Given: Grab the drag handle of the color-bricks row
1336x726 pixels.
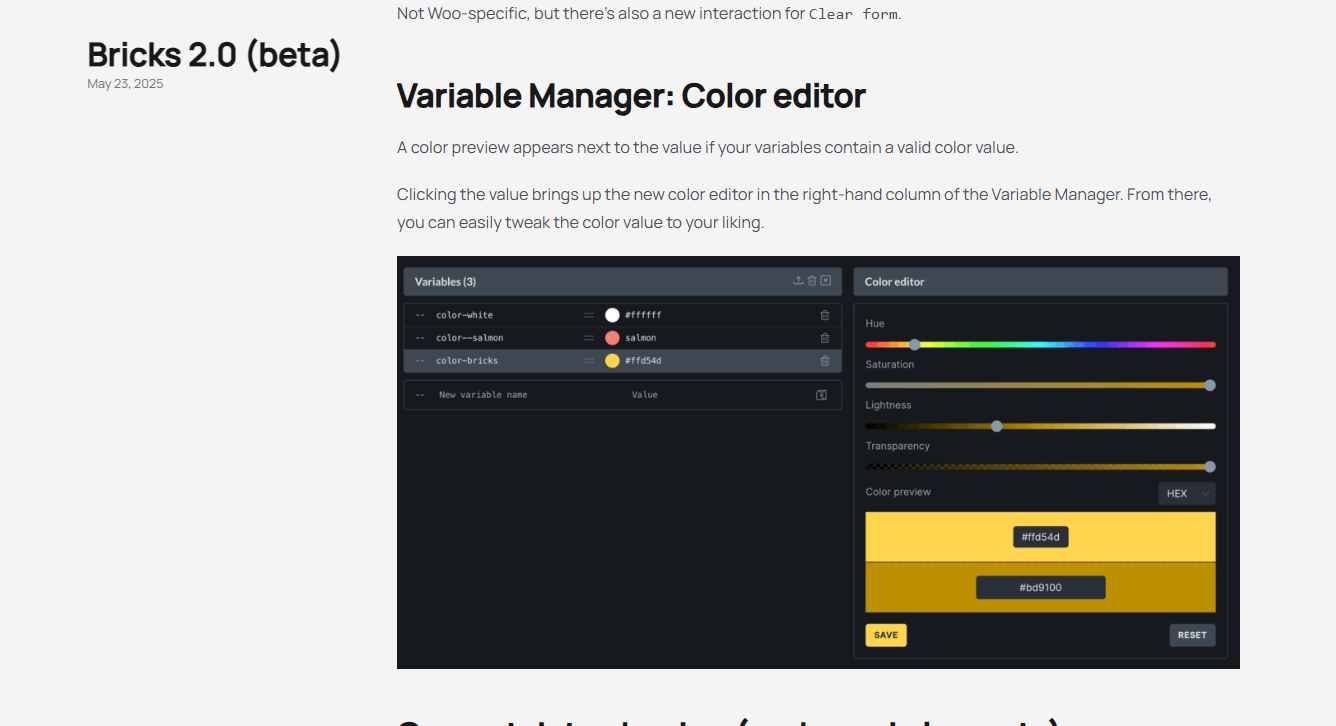Looking at the screenshot, I should [589, 361].
